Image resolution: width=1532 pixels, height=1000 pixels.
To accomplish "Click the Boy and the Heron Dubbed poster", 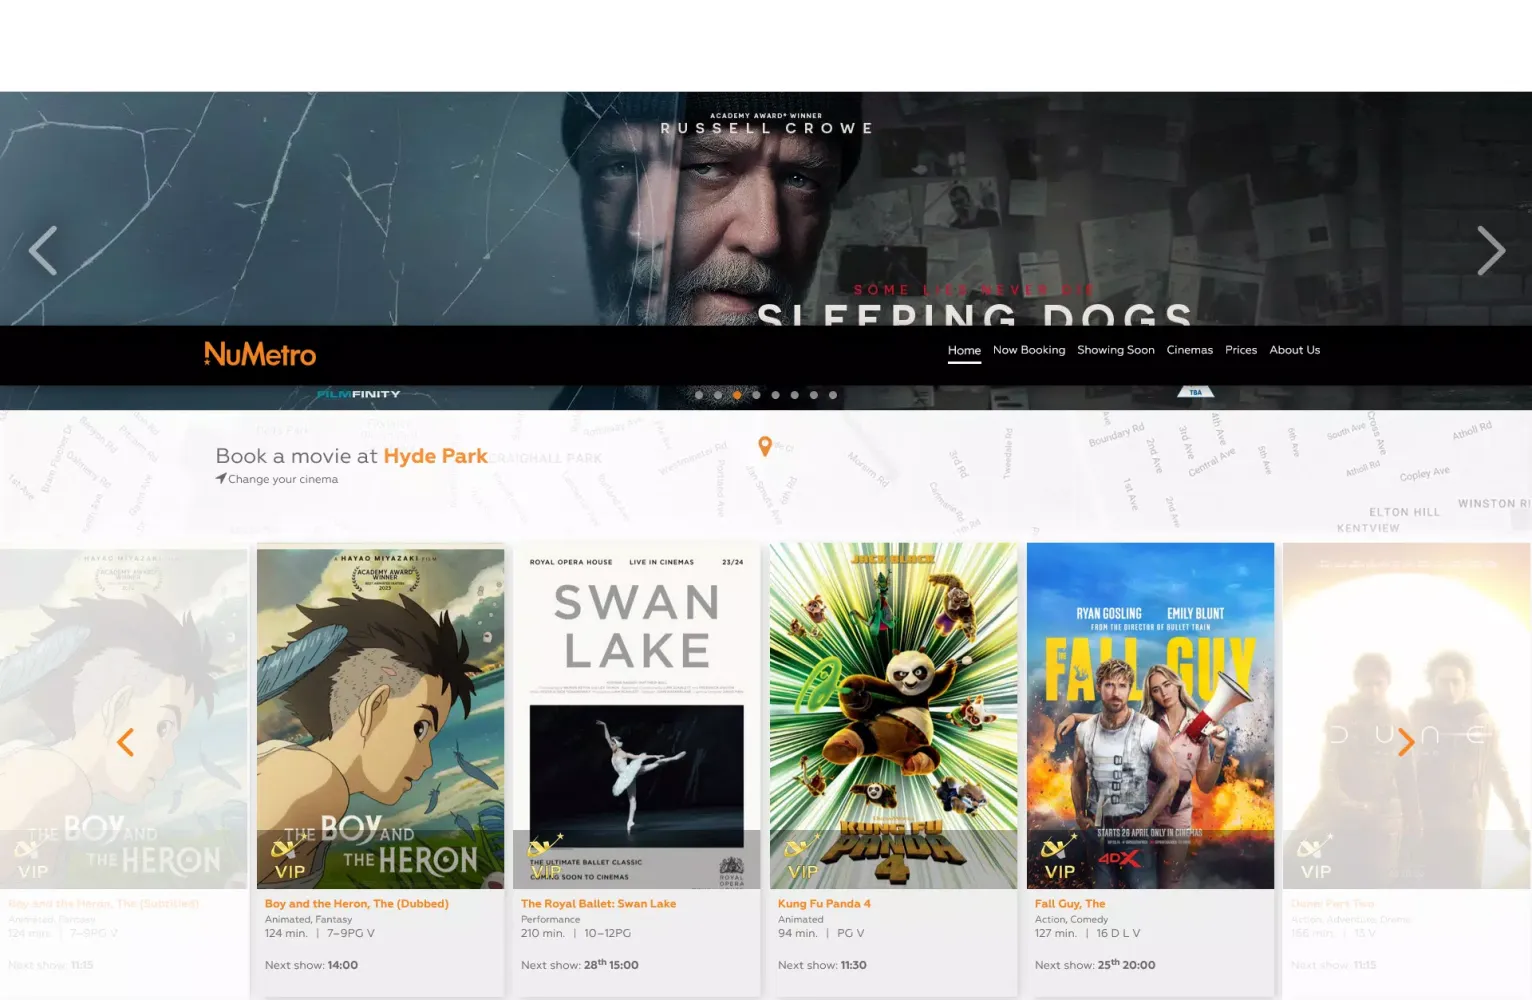I will coord(380,716).
